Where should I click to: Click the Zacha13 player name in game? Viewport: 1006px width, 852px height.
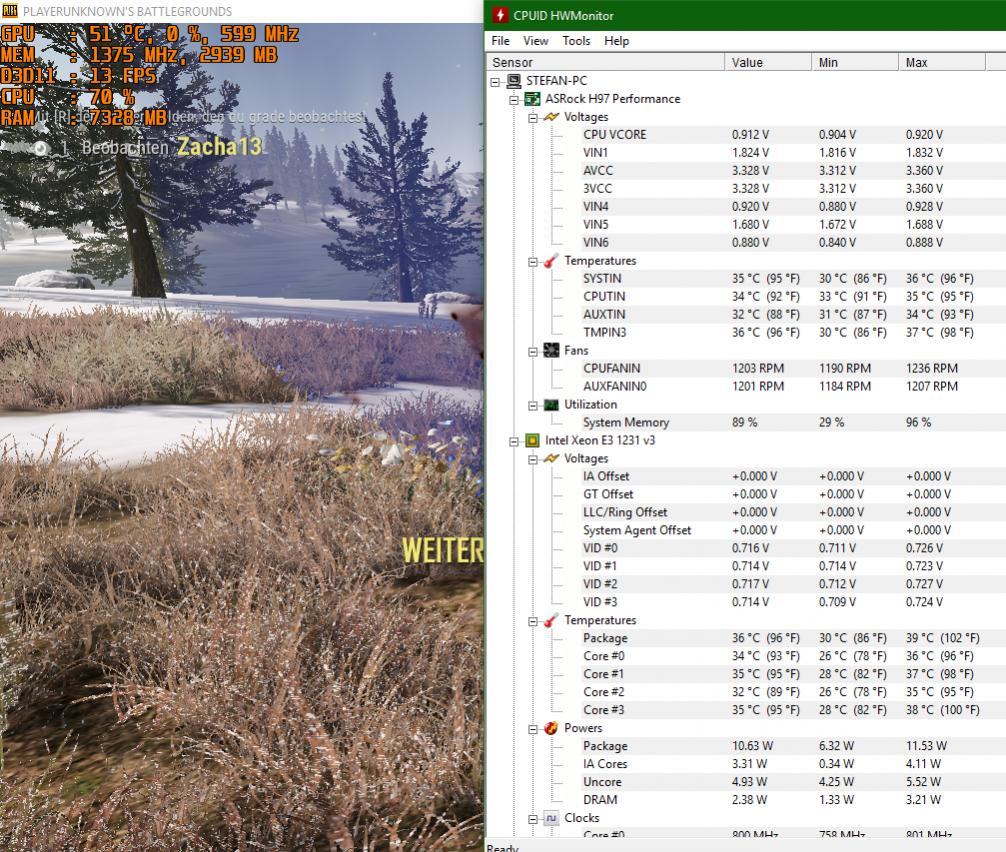(x=219, y=146)
